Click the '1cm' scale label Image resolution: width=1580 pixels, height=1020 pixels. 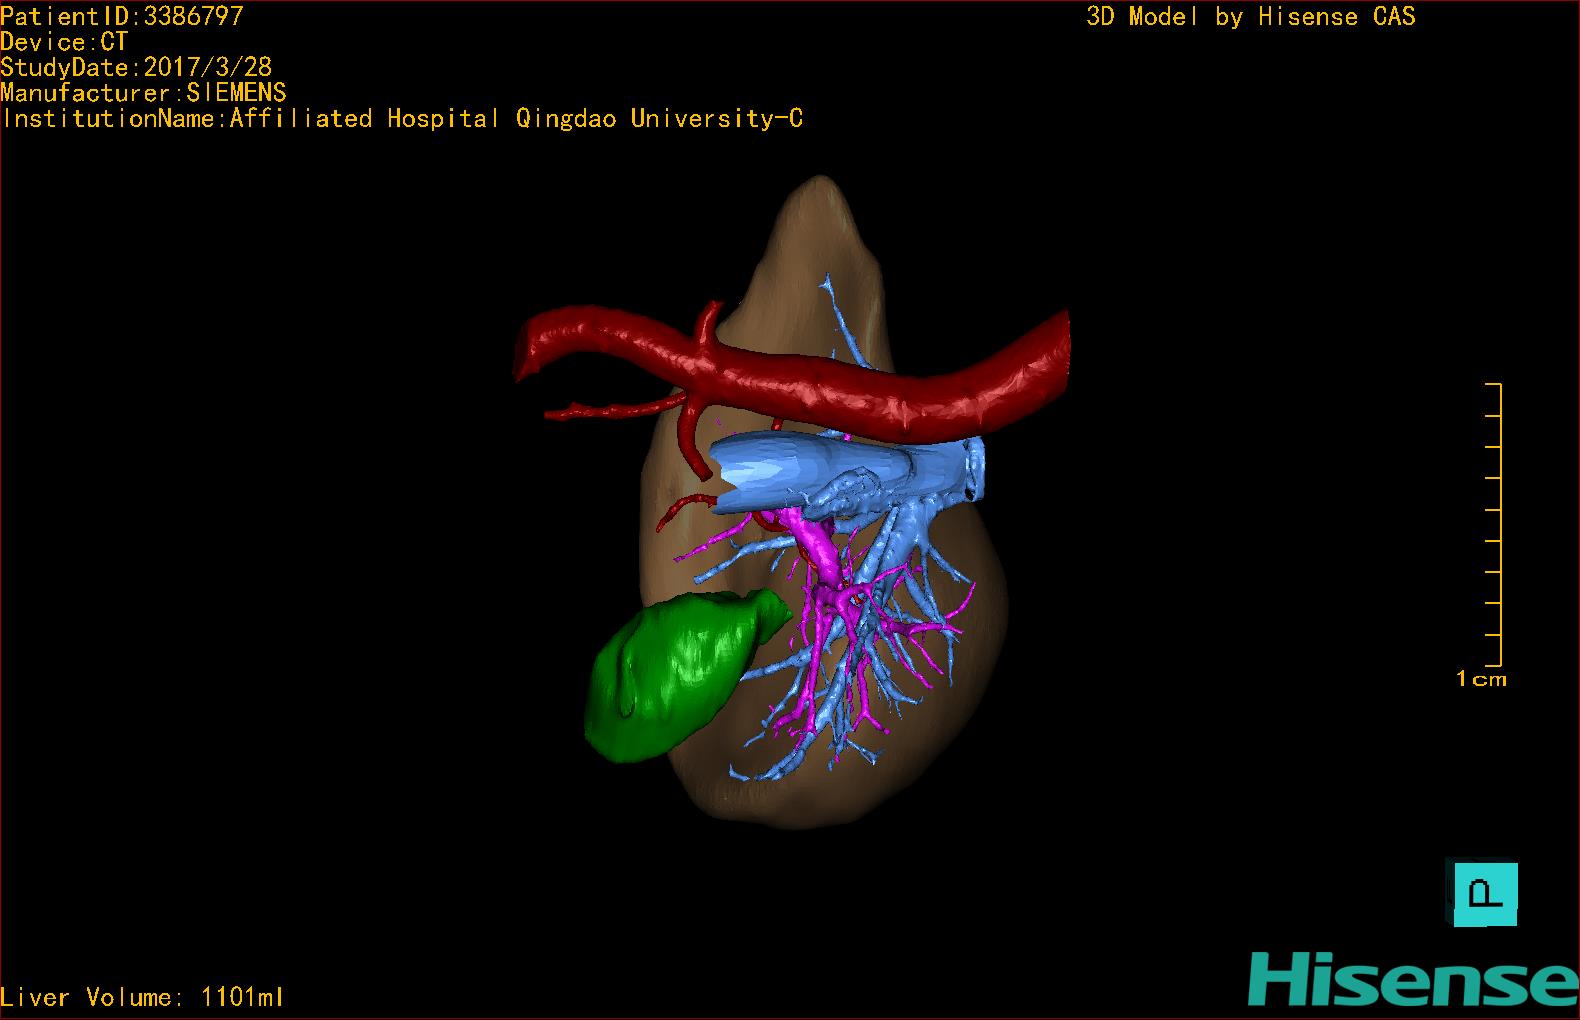click(1481, 679)
